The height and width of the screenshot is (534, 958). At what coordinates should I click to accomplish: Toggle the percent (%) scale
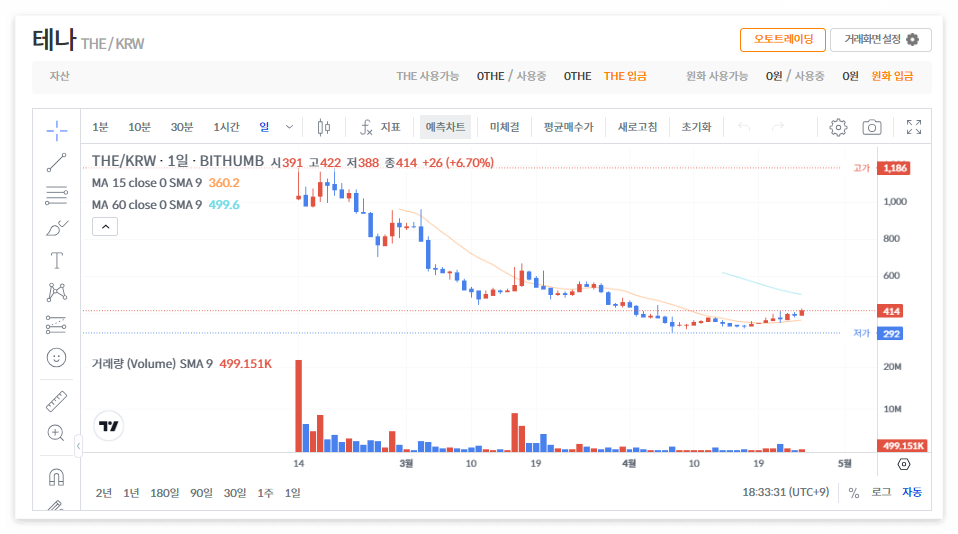pyautogui.click(x=854, y=493)
